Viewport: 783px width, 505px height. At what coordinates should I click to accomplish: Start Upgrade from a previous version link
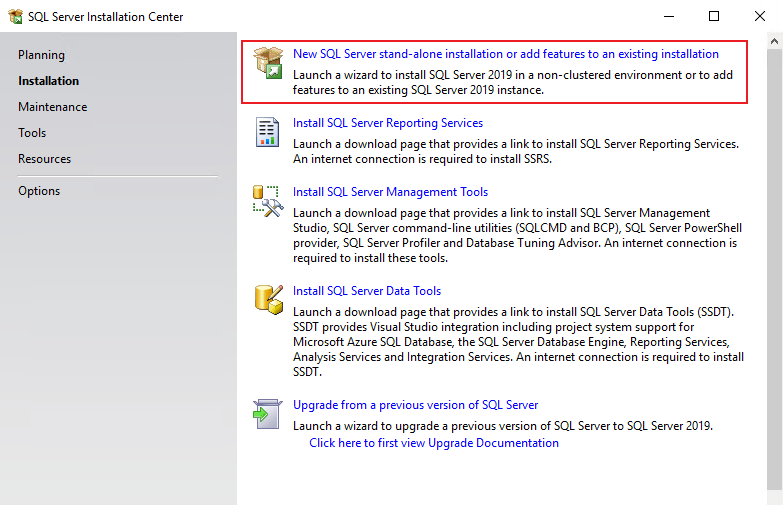coord(415,405)
